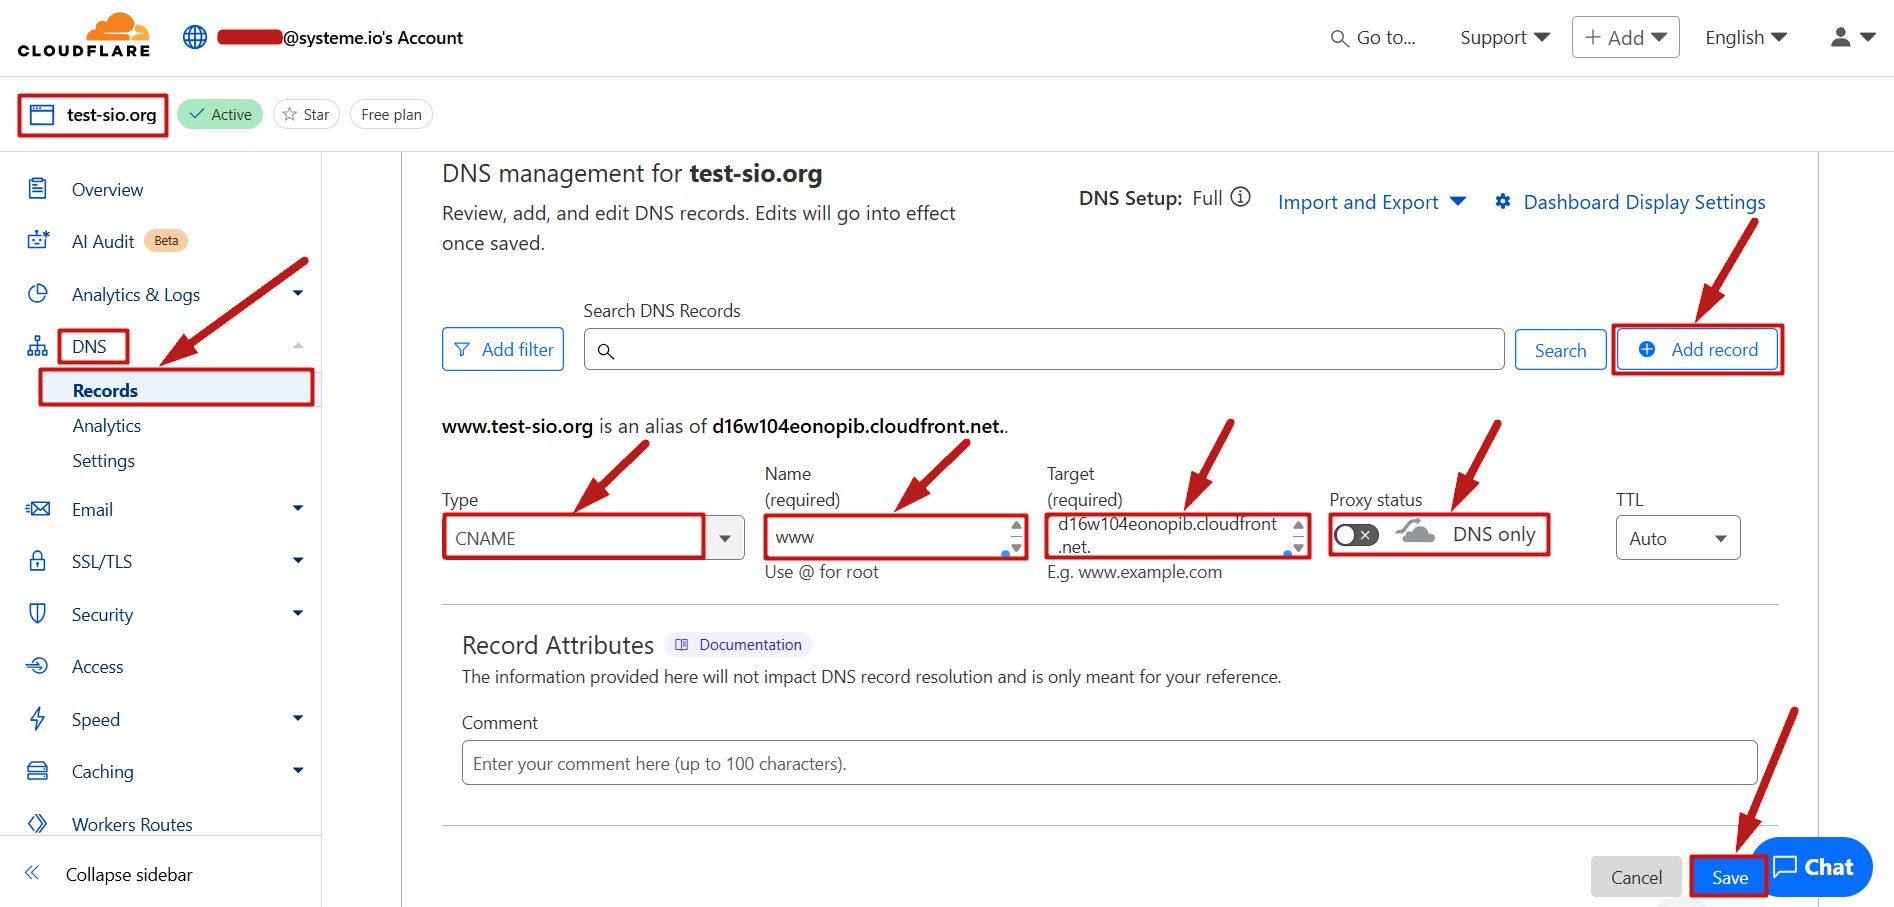Image resolution: width=1894 pixels, height=907 pixels.
Task: Click the Search DNS Records field
Action: pos(1044,349)
